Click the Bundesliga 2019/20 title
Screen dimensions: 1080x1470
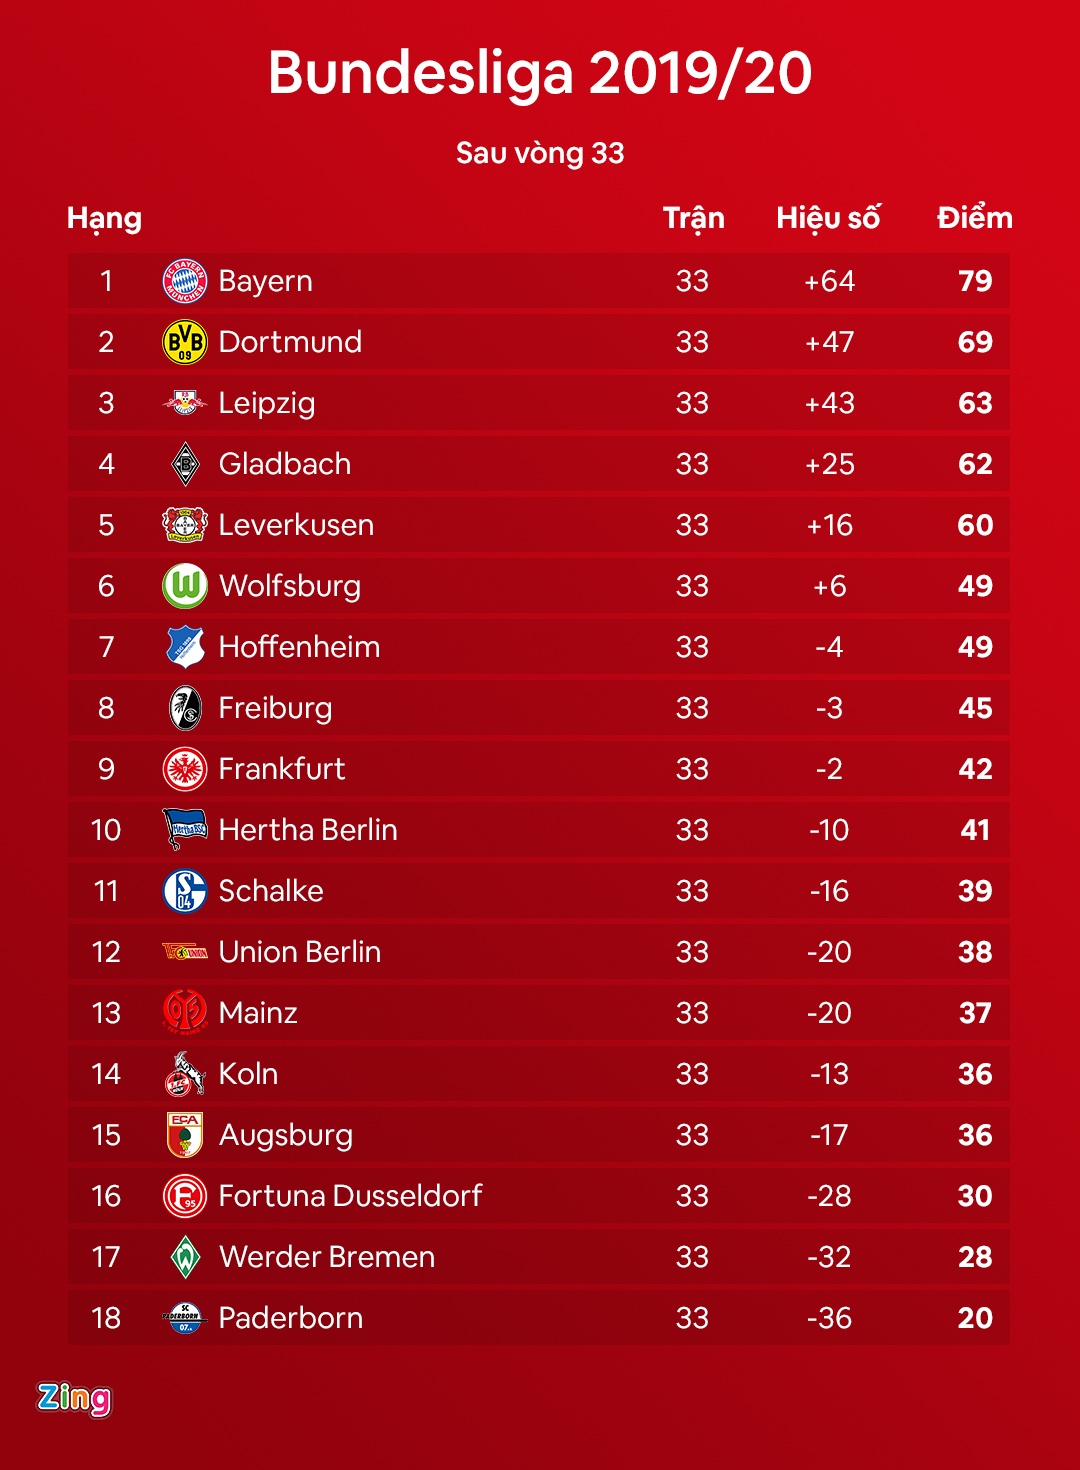coord(540,73)
